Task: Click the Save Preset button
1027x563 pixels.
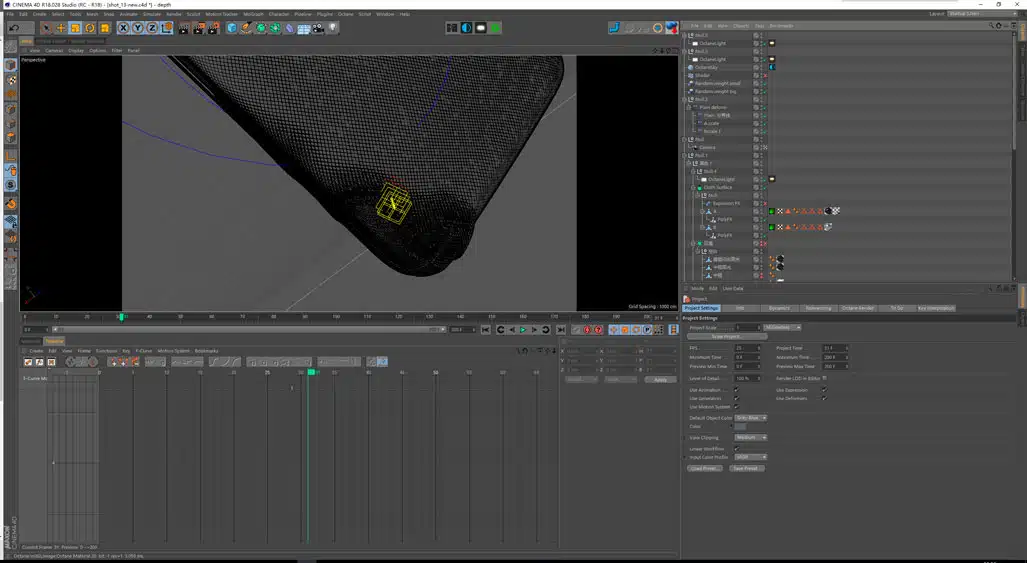Action: pos(744,468)
